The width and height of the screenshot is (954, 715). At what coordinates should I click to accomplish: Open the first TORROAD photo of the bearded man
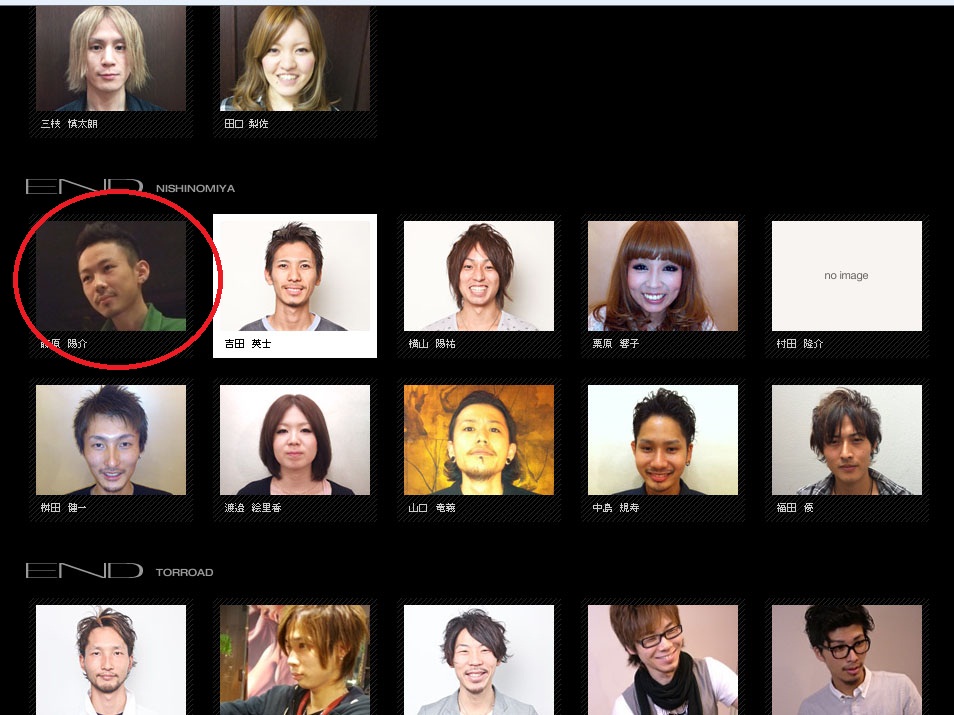coord(111,660)
